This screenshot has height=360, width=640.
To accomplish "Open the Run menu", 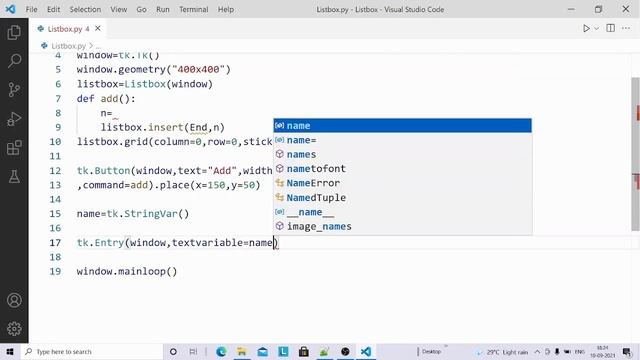I will 163,9.
